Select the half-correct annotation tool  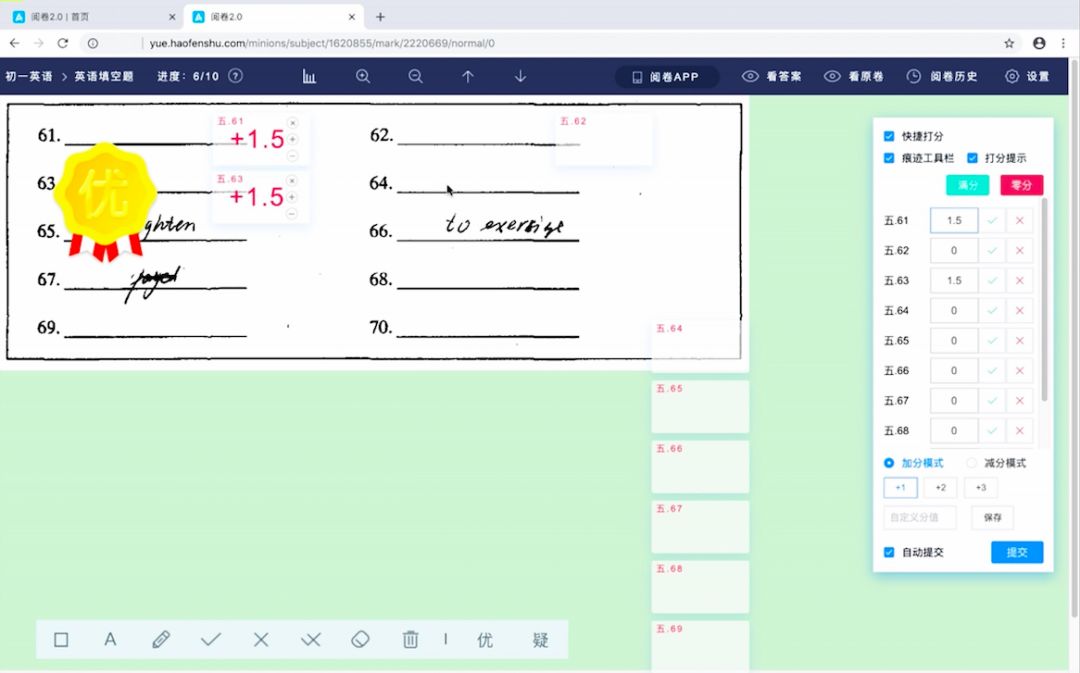(310, 640)
